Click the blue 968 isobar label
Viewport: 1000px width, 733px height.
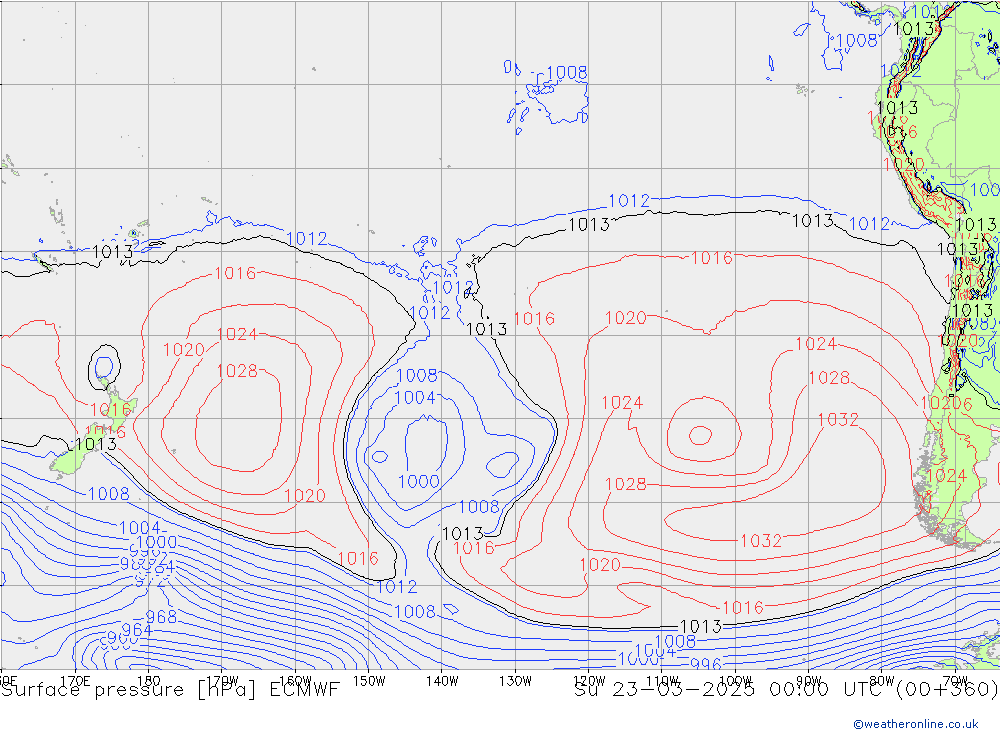pyautogui.click(x=161, y=617)
